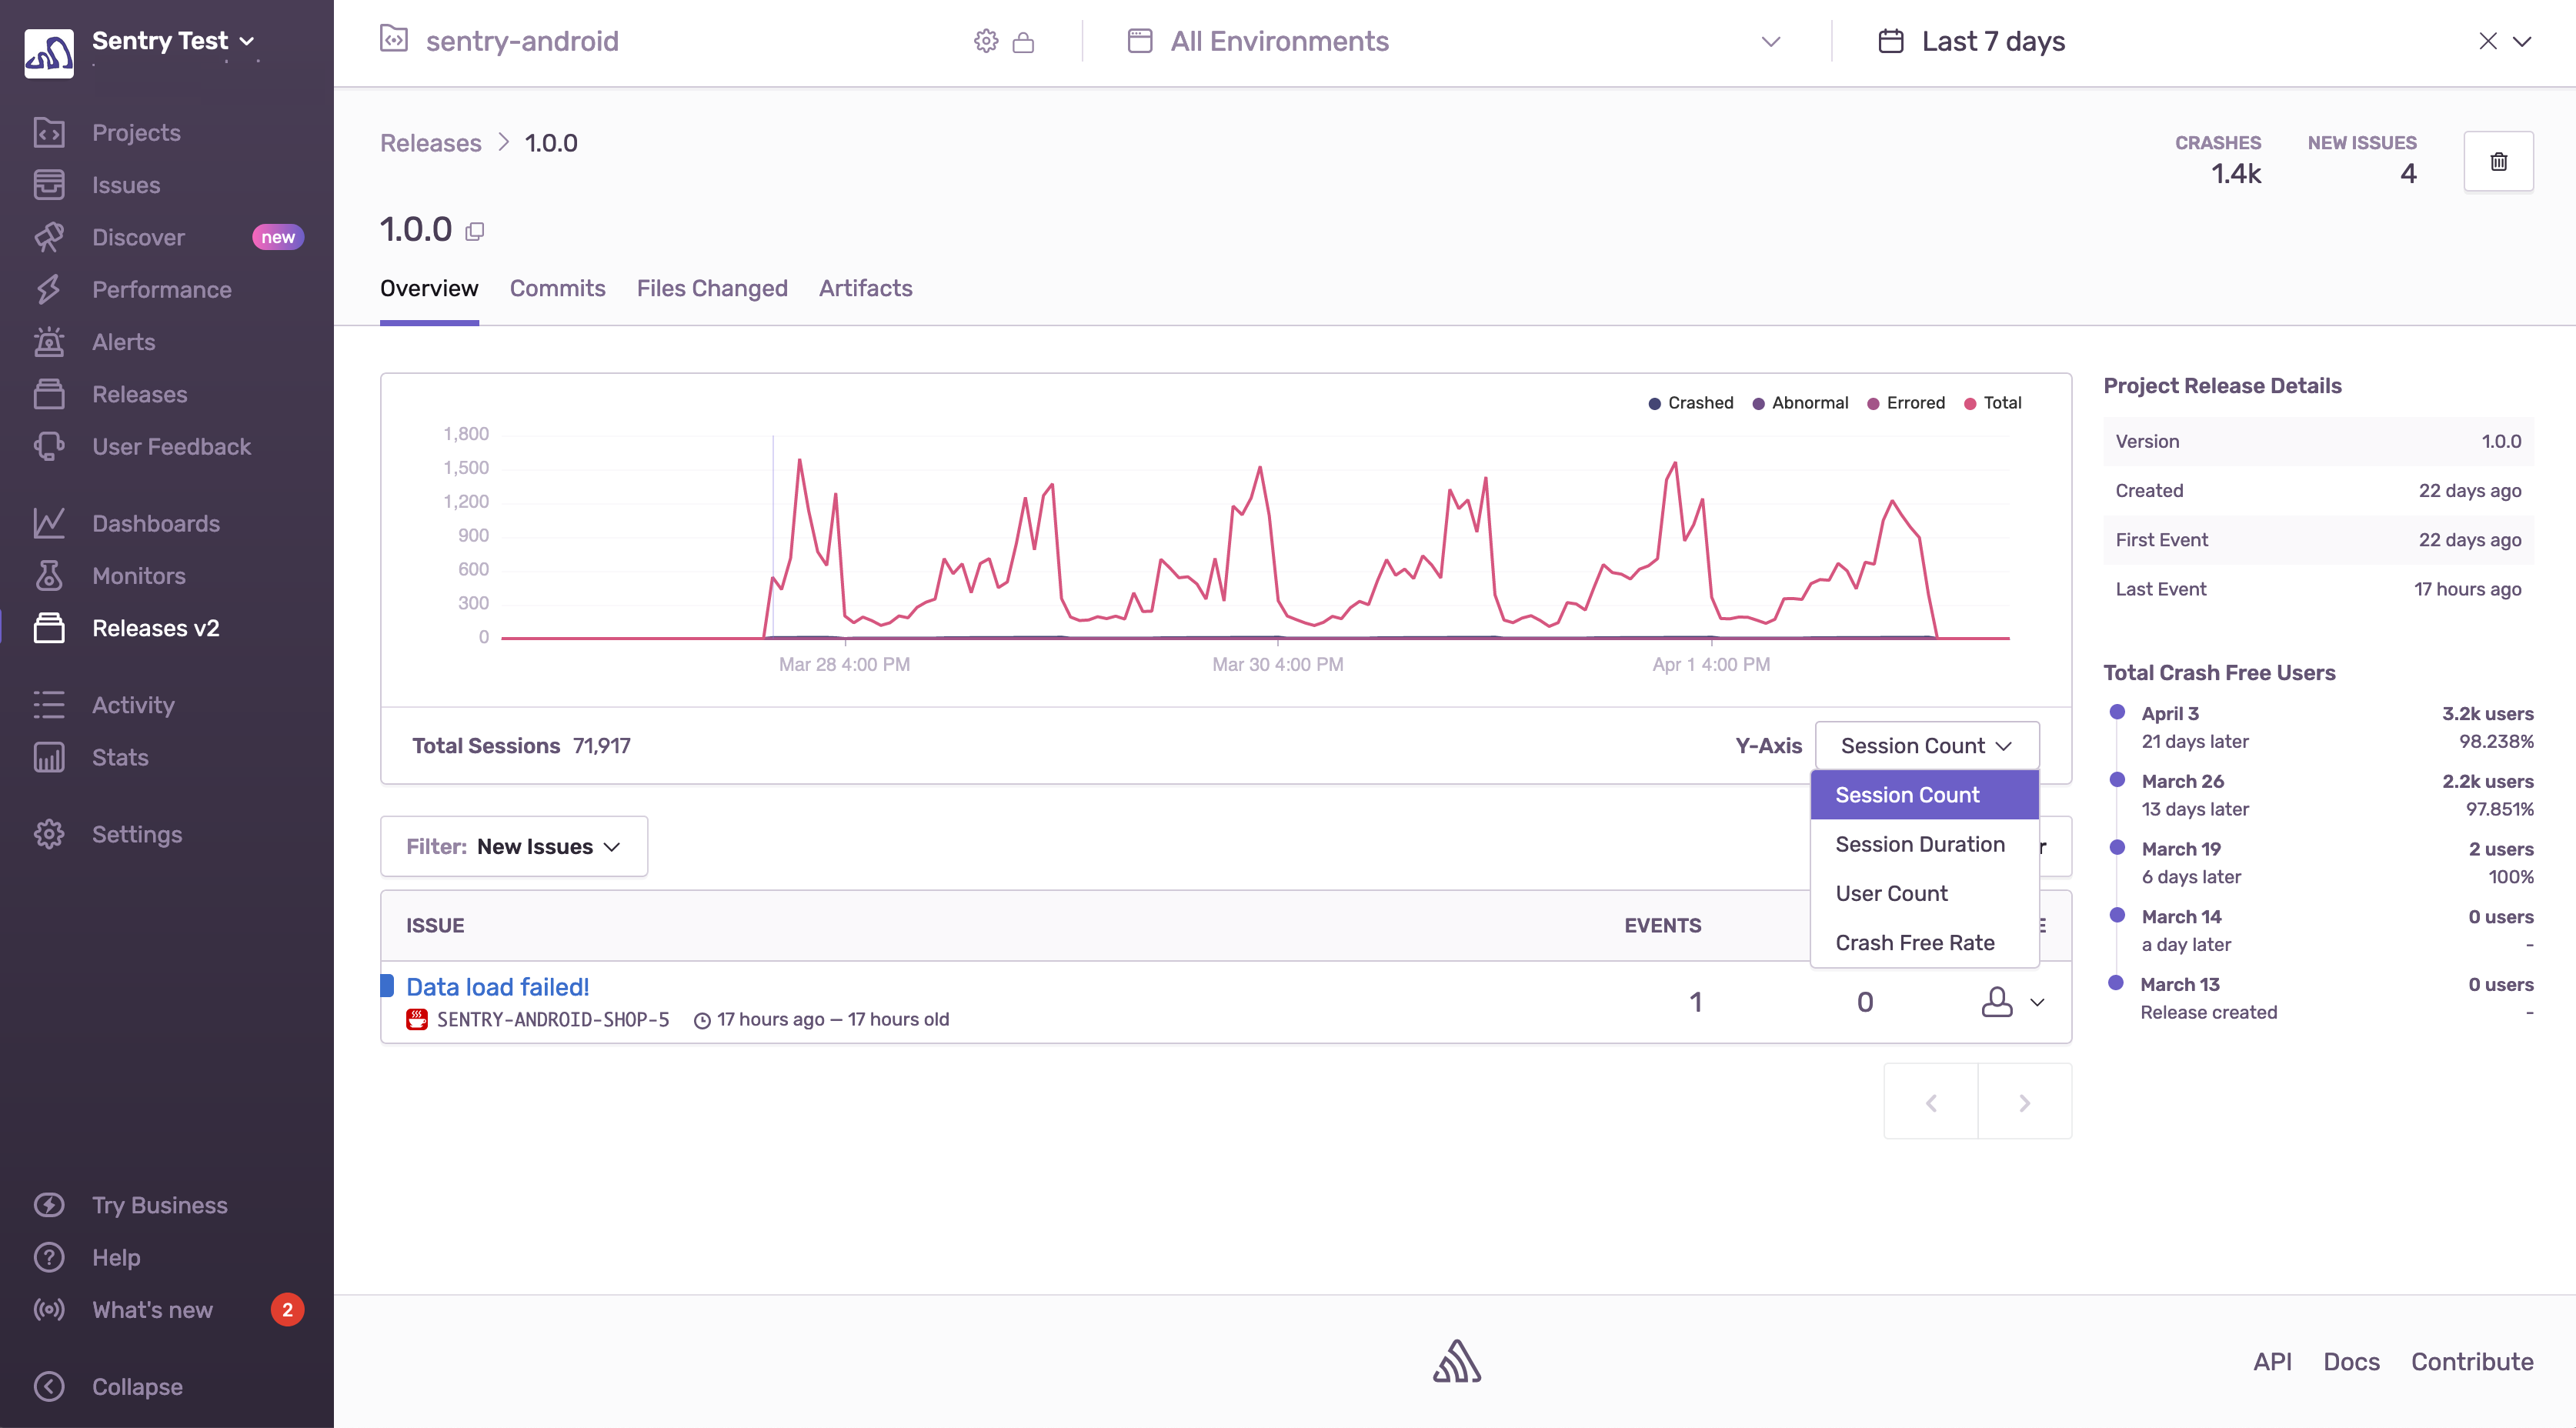Screen dimensions: 2576x1428
Task: Toggle the Crashed series in chart legend
Action: 1691,403
